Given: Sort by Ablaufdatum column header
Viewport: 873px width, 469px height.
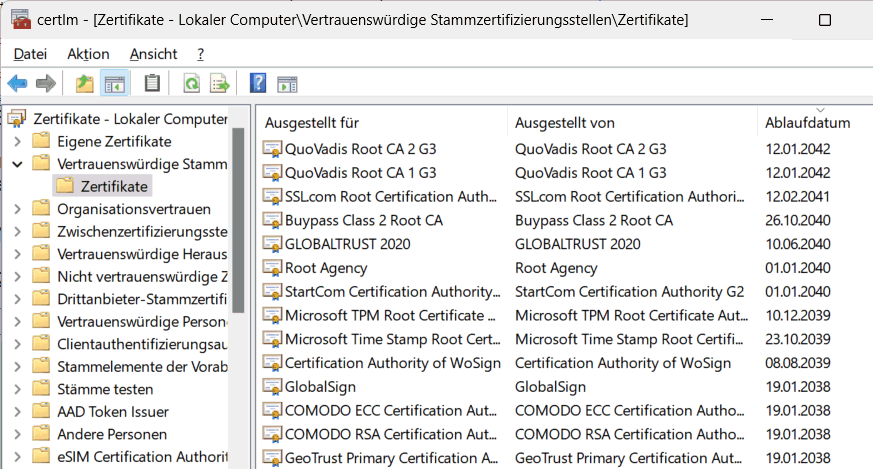Looking at the screenshot, I should click(x=815, y=123).
